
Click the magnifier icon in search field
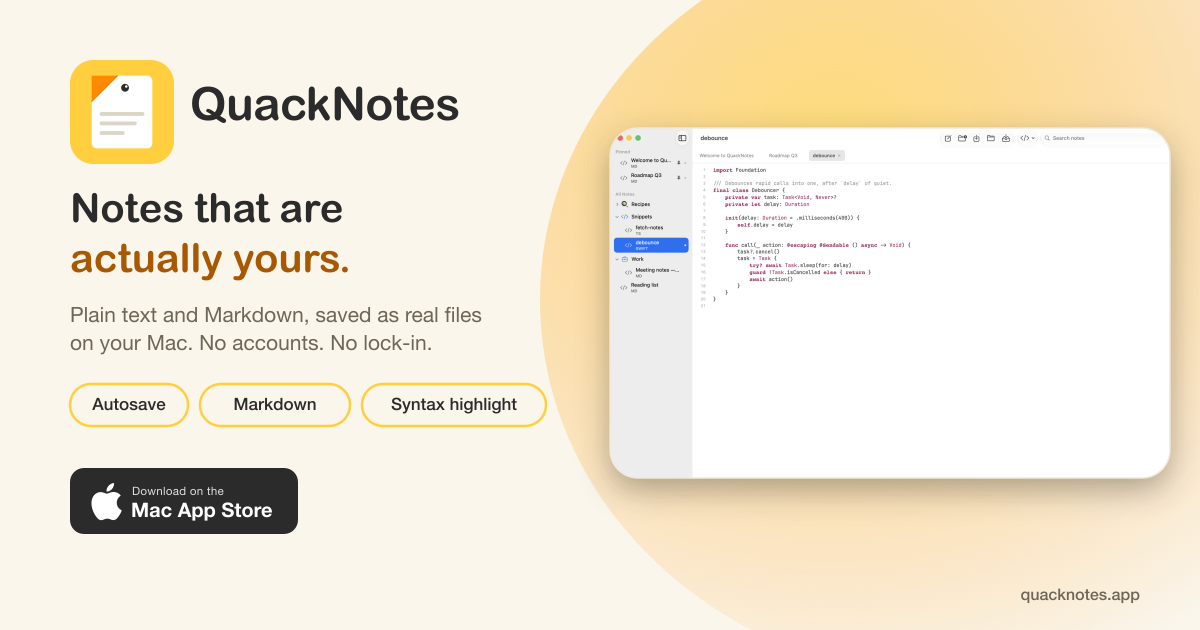(x=1047, y=138)
